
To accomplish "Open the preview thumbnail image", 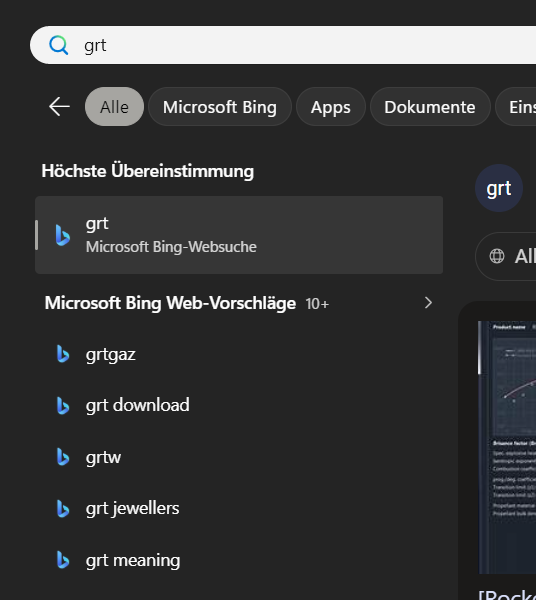I will [x=507, y=447].
